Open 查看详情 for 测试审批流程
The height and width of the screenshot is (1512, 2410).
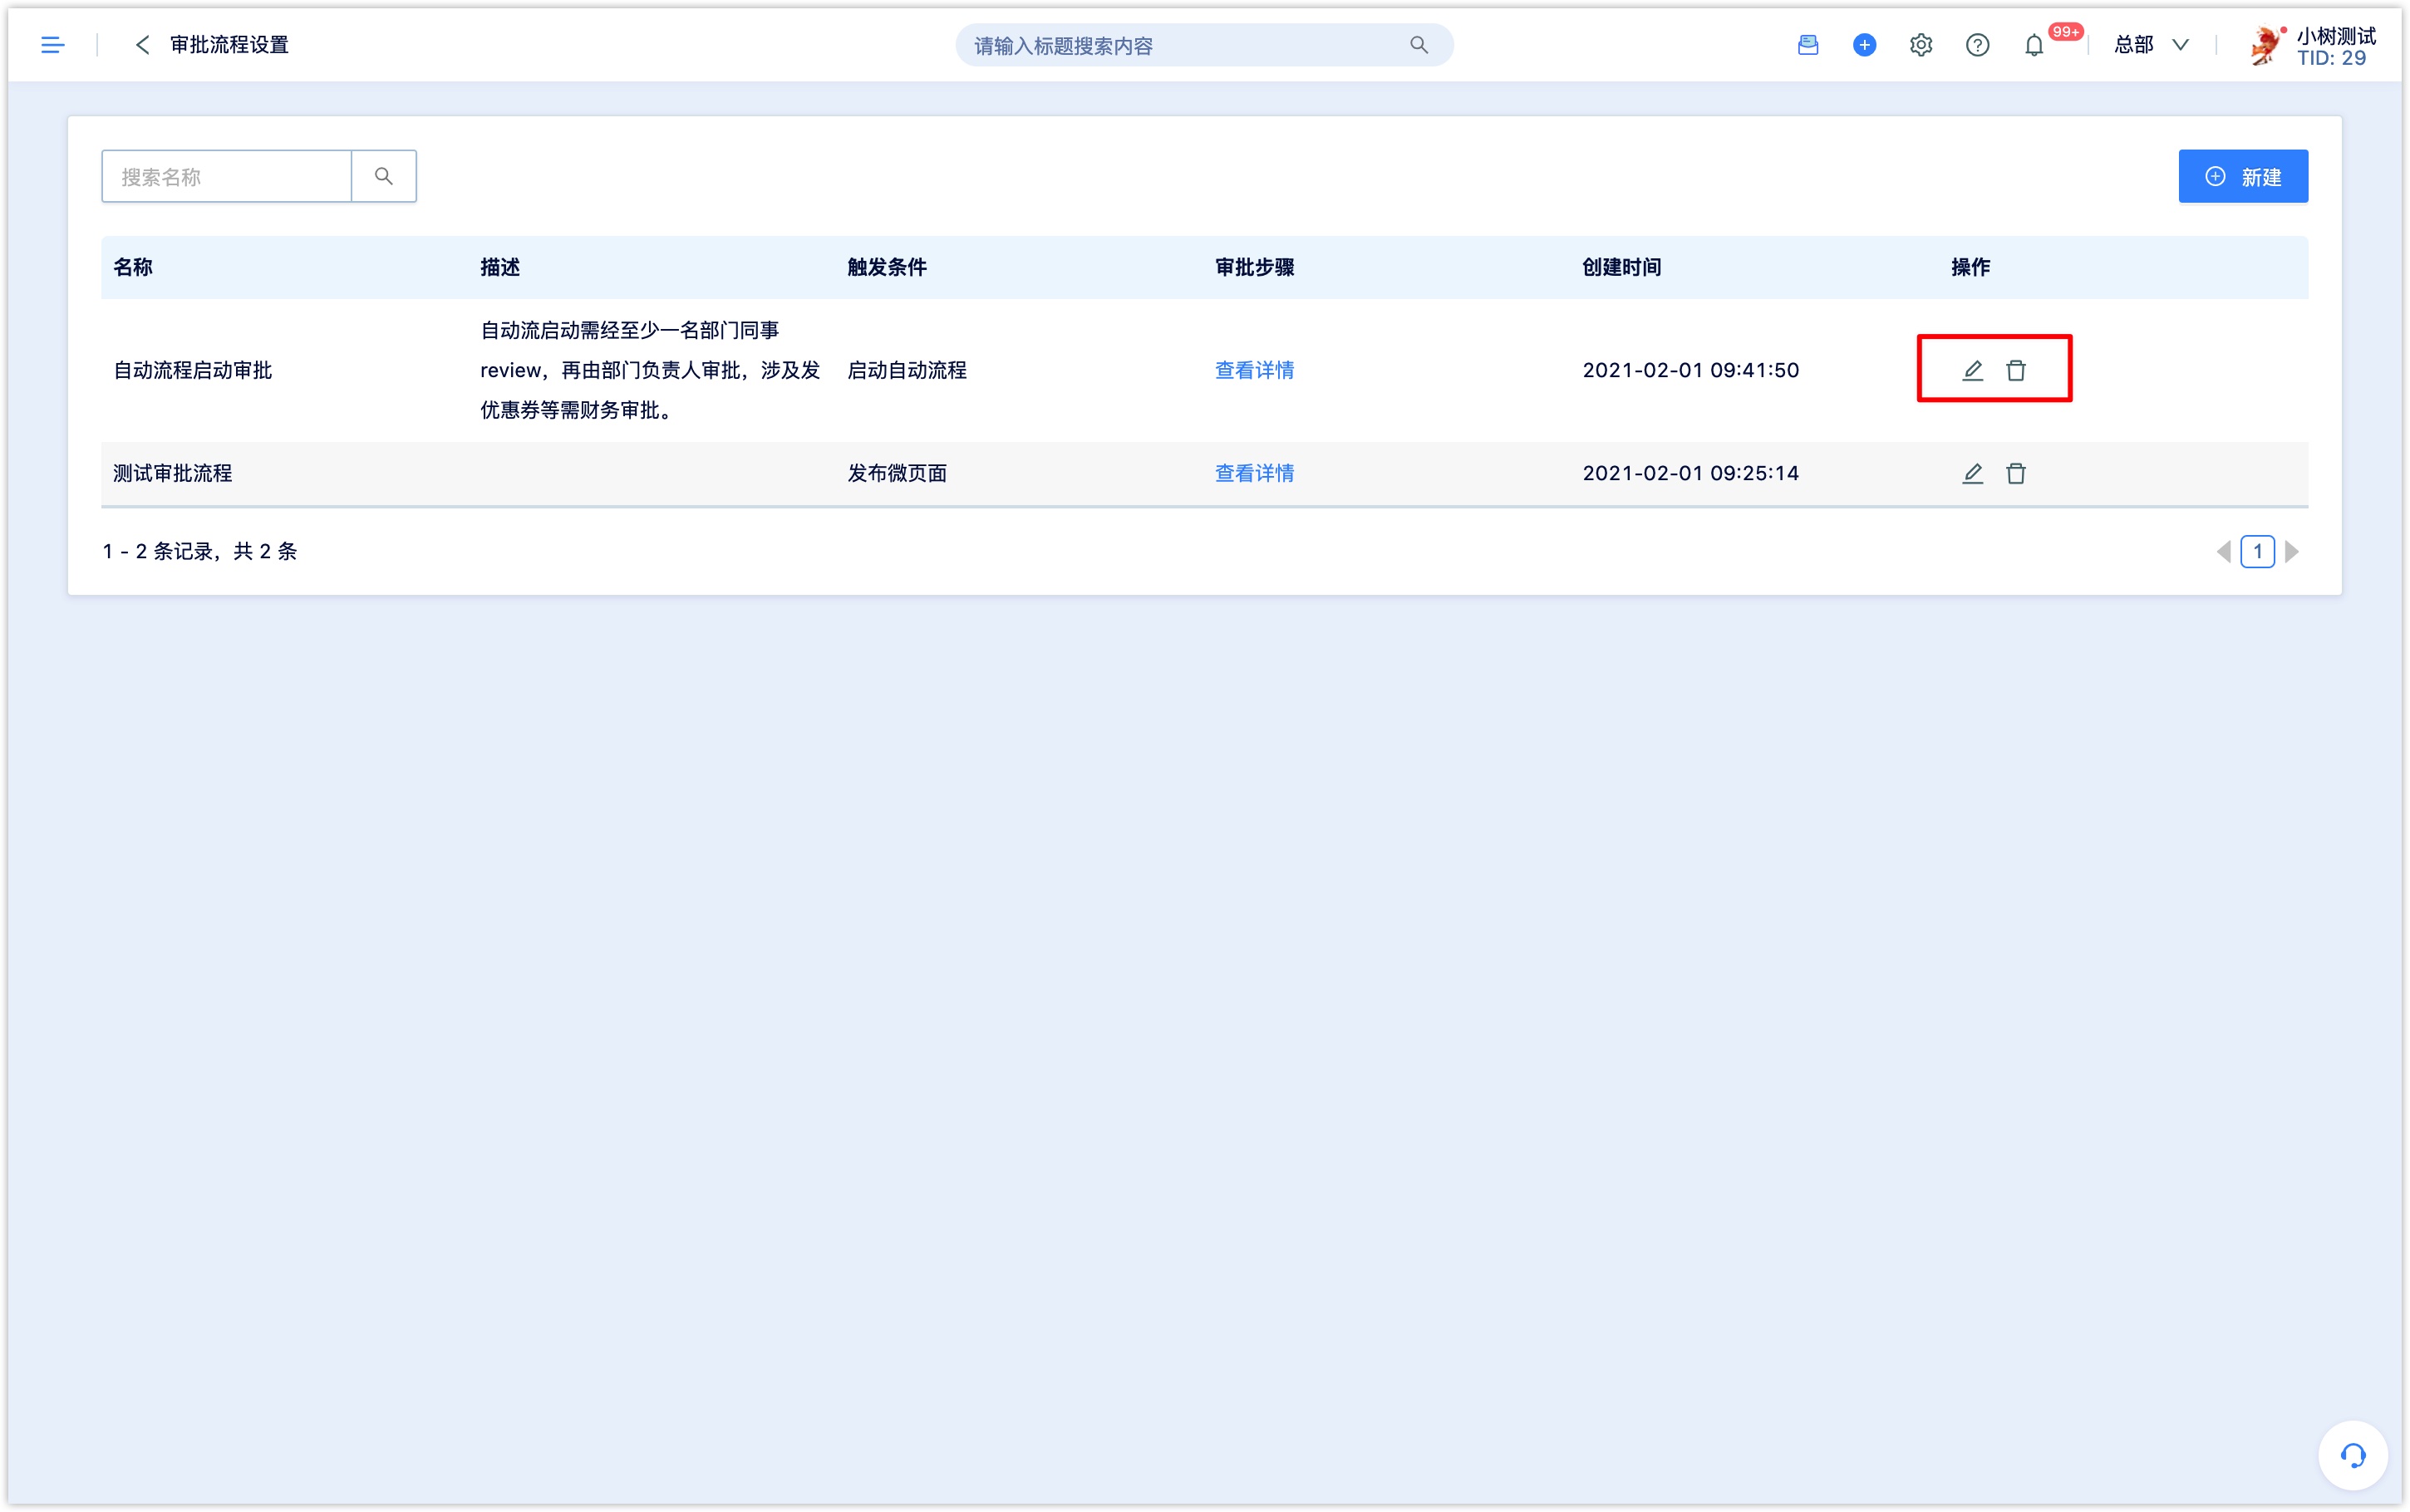(x=1254, y=473)
